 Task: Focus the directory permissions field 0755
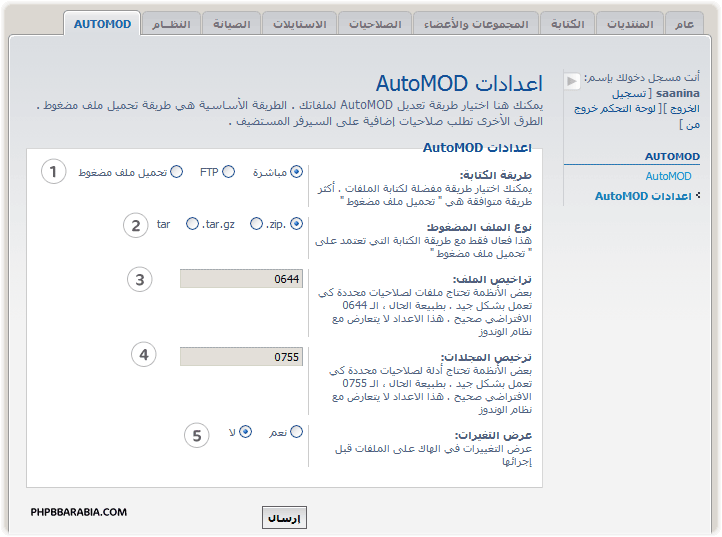pyautogui.click(x=241, y=356)
